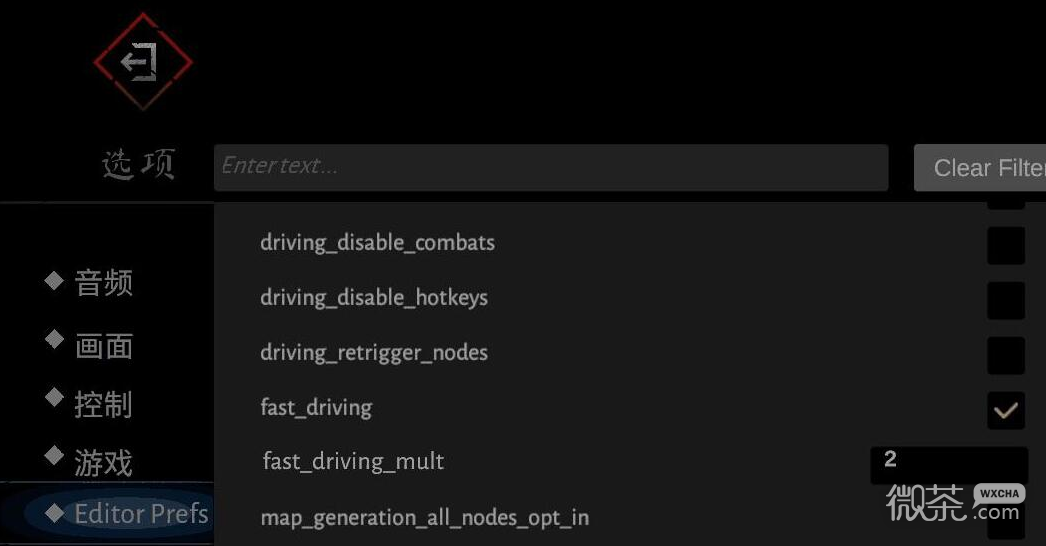The width and height of the screenshot is (1046, 546).
Task: Select the diamond bullet beside 音频
Action: tap(54, 281)
